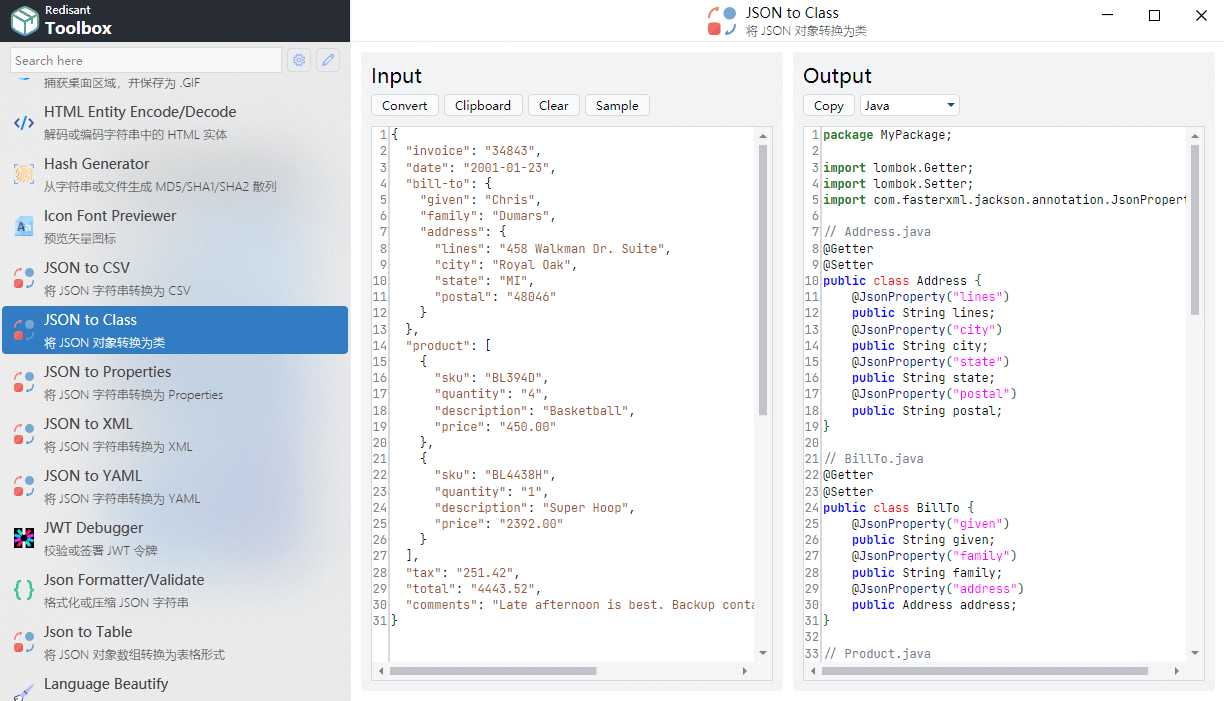Click the pencil edit icon beside search
This screenshot has height=701, width=1224.
pyautogui.click(x=327, y=61)
